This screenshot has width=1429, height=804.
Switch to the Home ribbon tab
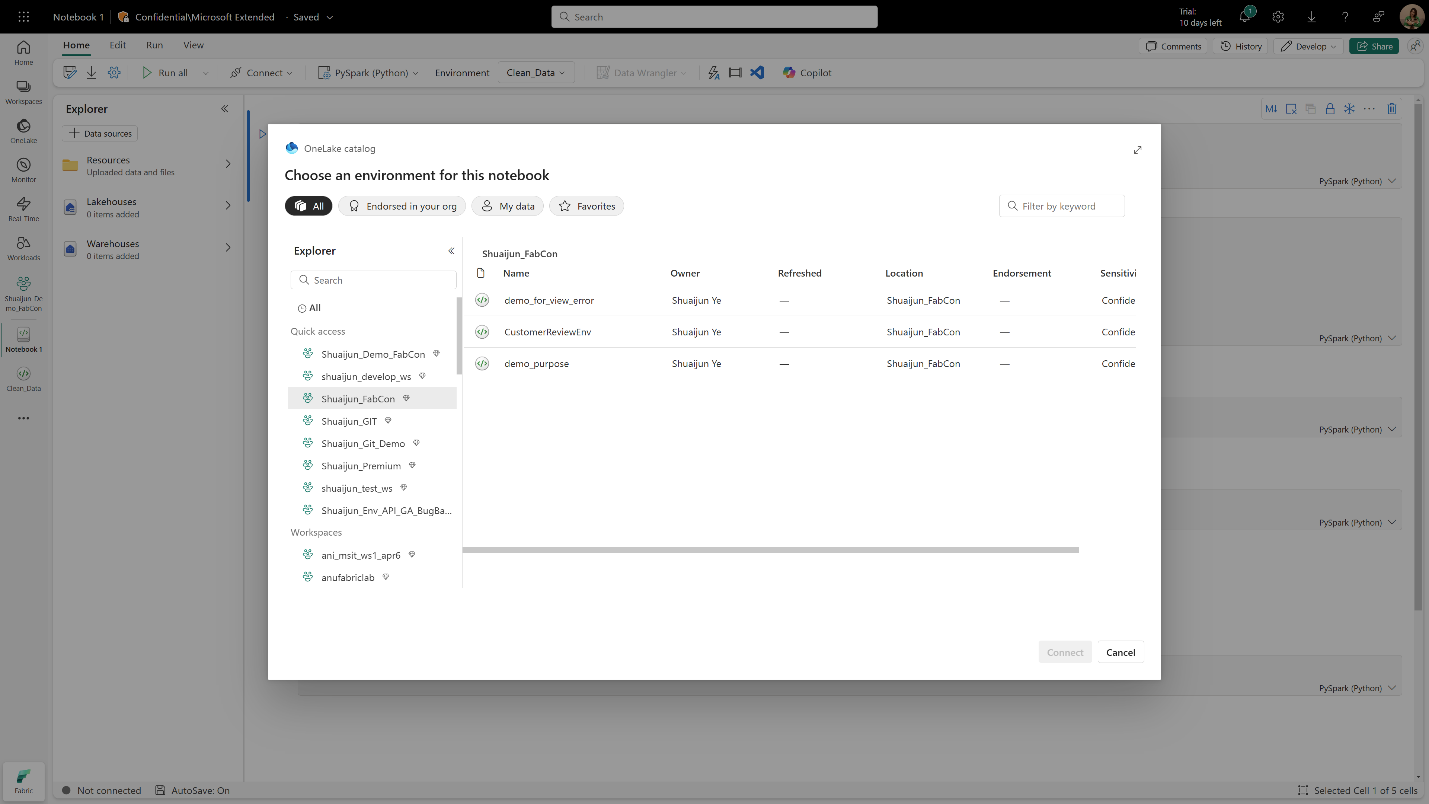pos(76,45)
